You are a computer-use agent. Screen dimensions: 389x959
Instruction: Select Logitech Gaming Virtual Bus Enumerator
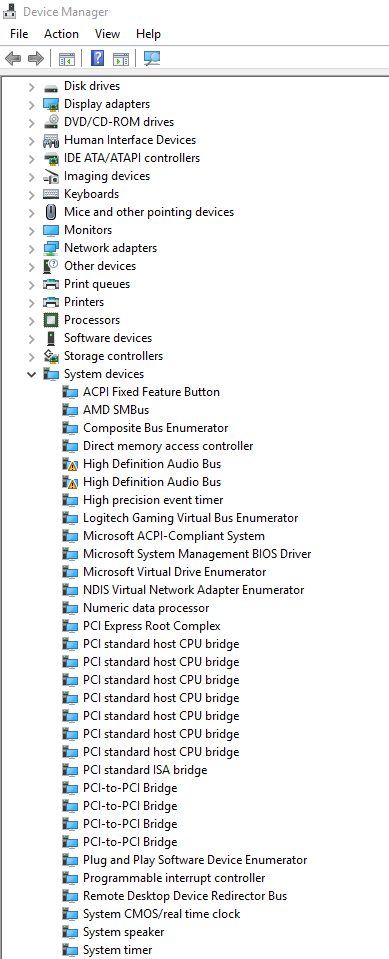(x=190, y=518)
